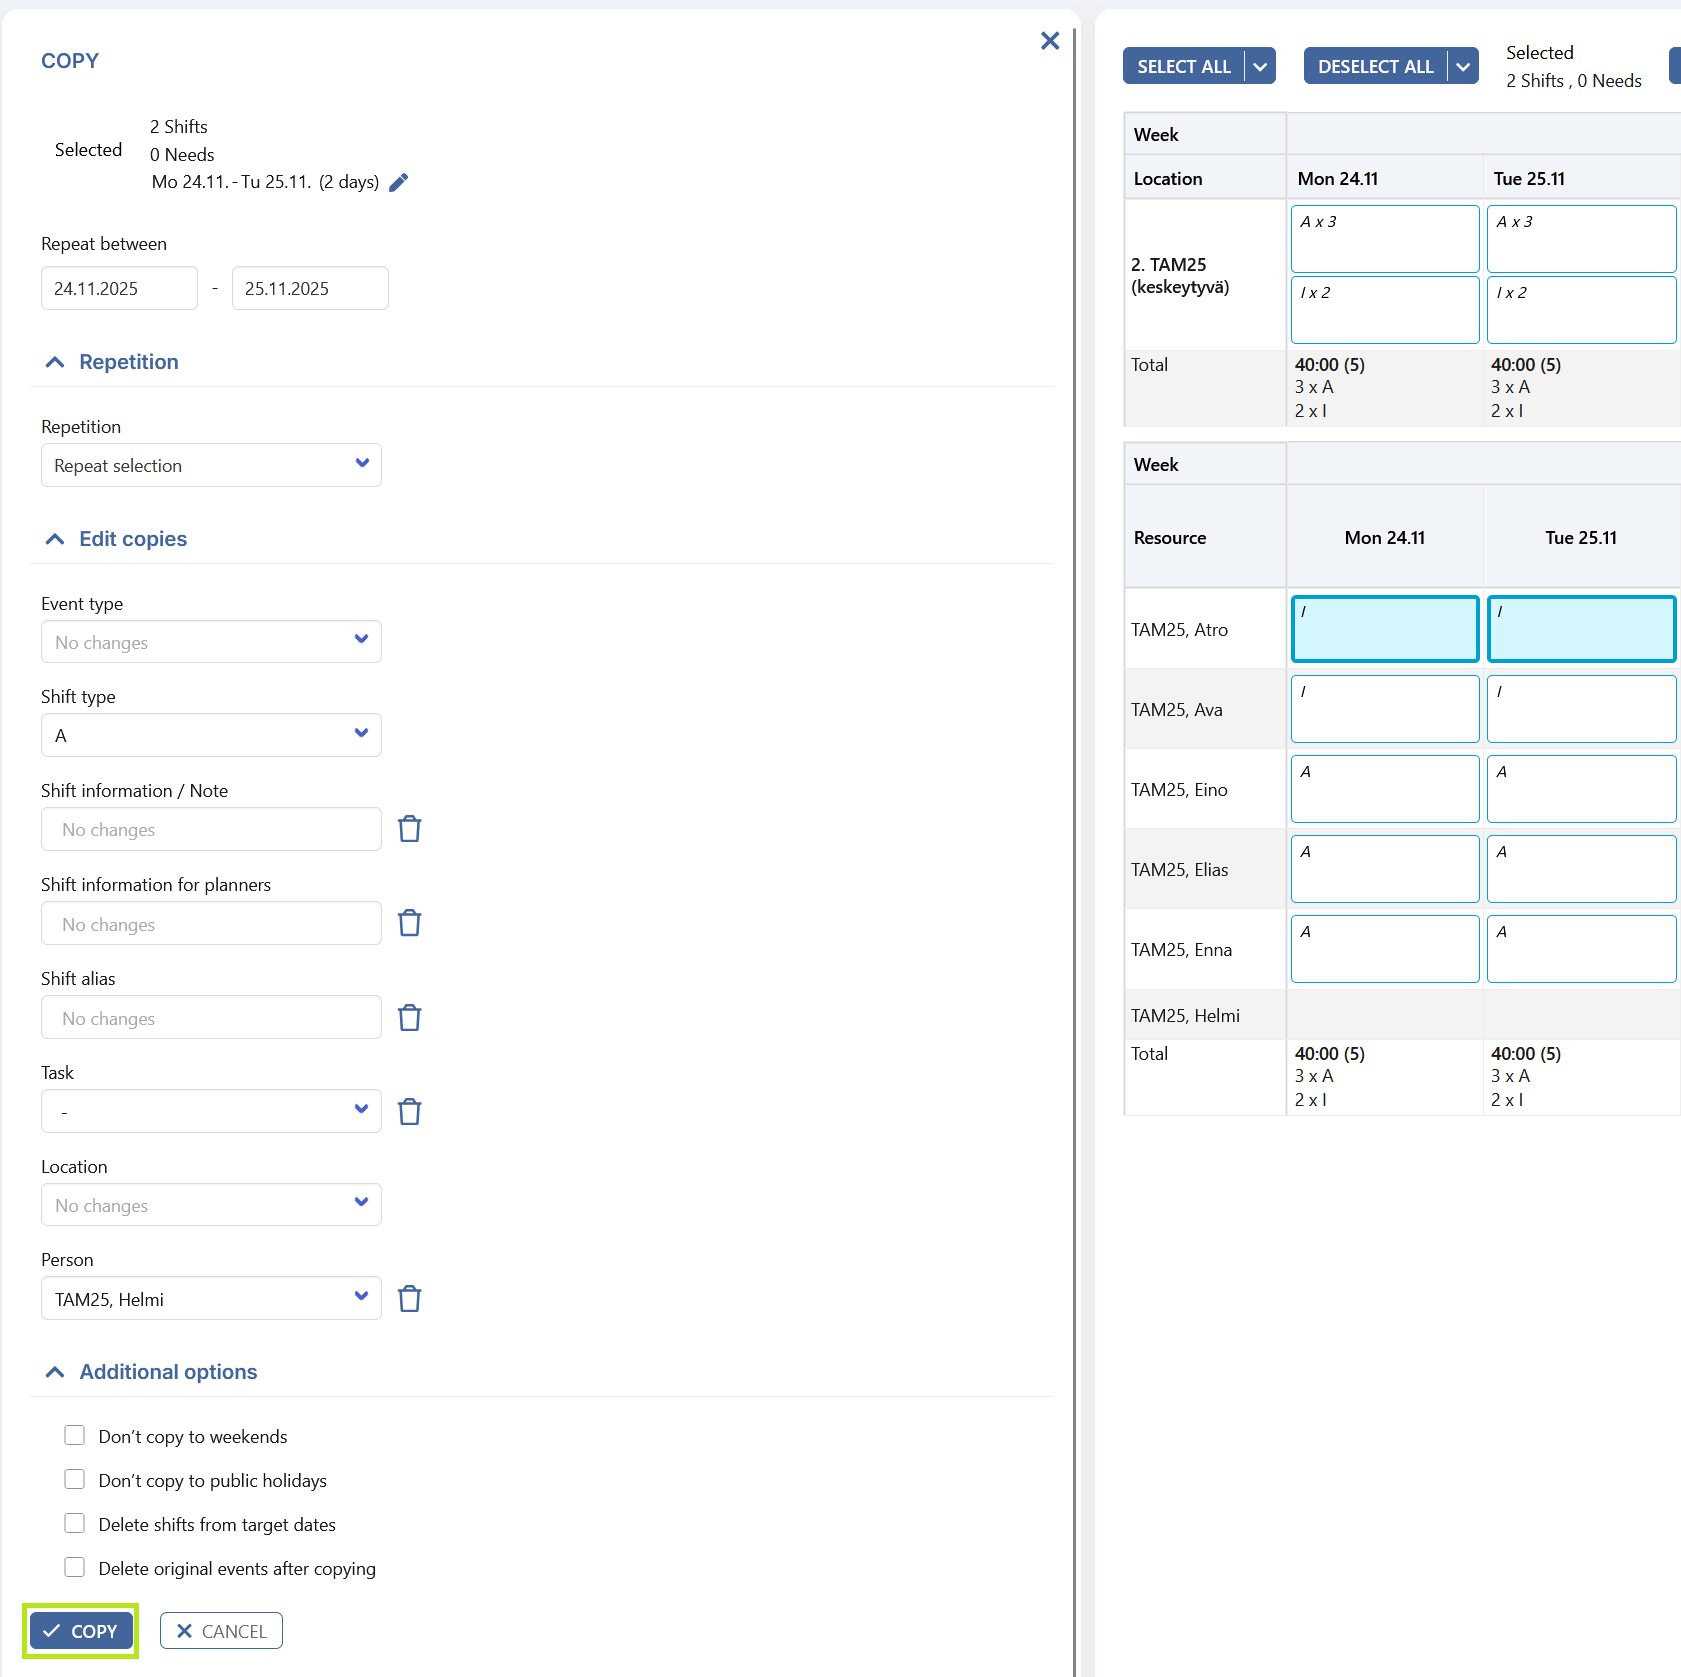Image resolution: width=1681 pixels, height=1677 pixels.
Task: Click the end date field 25.11.2025
Action: pyautogui.click(x=310, y=288)
